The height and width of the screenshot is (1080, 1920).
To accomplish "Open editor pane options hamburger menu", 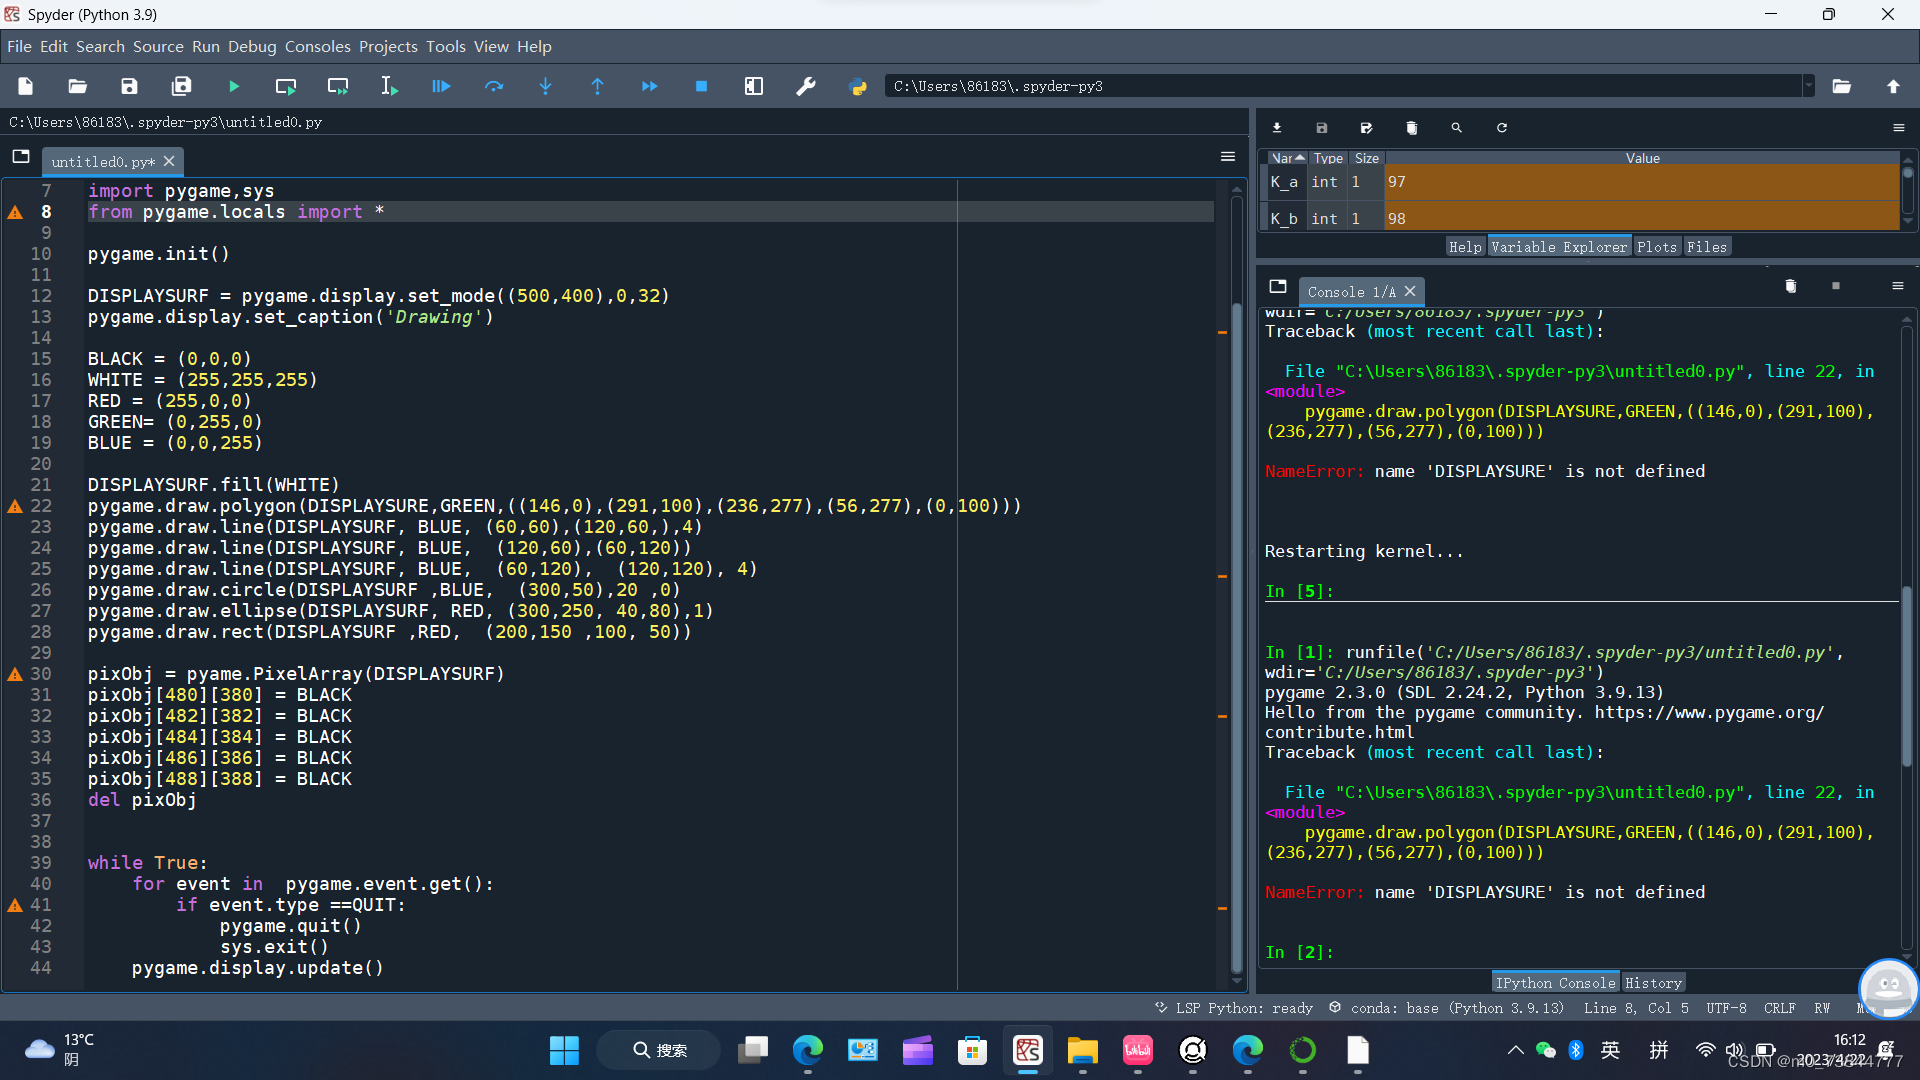I will pos(1228,157).
